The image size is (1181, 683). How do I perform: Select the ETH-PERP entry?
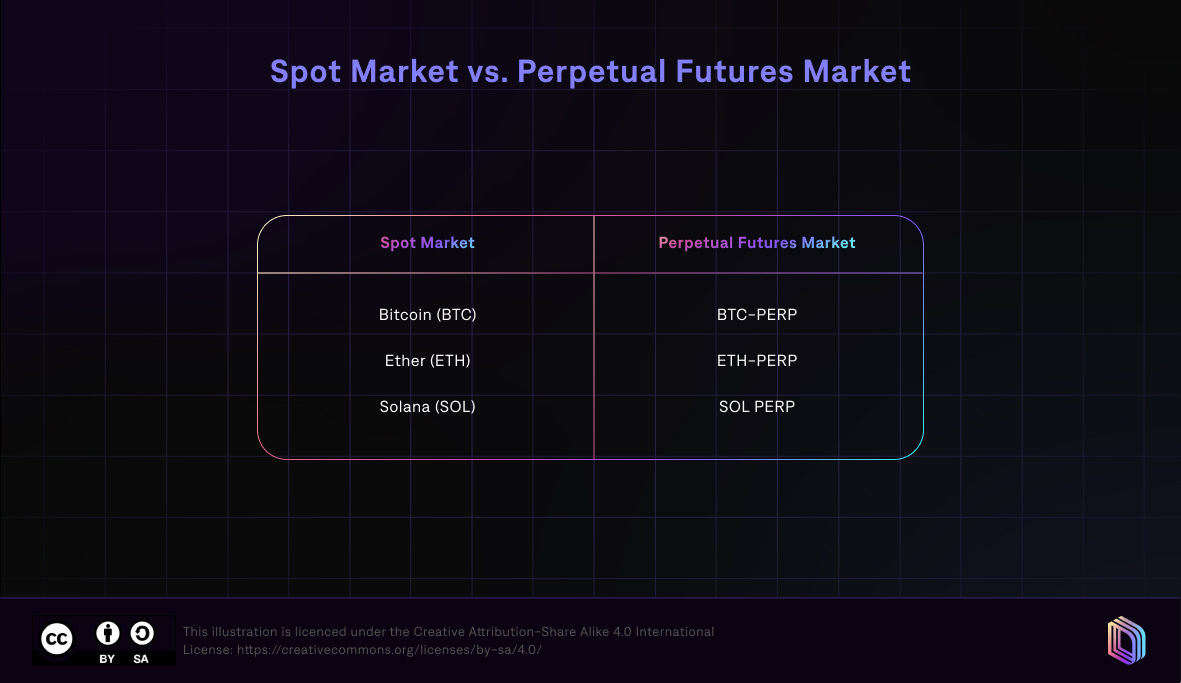[757, 361]
